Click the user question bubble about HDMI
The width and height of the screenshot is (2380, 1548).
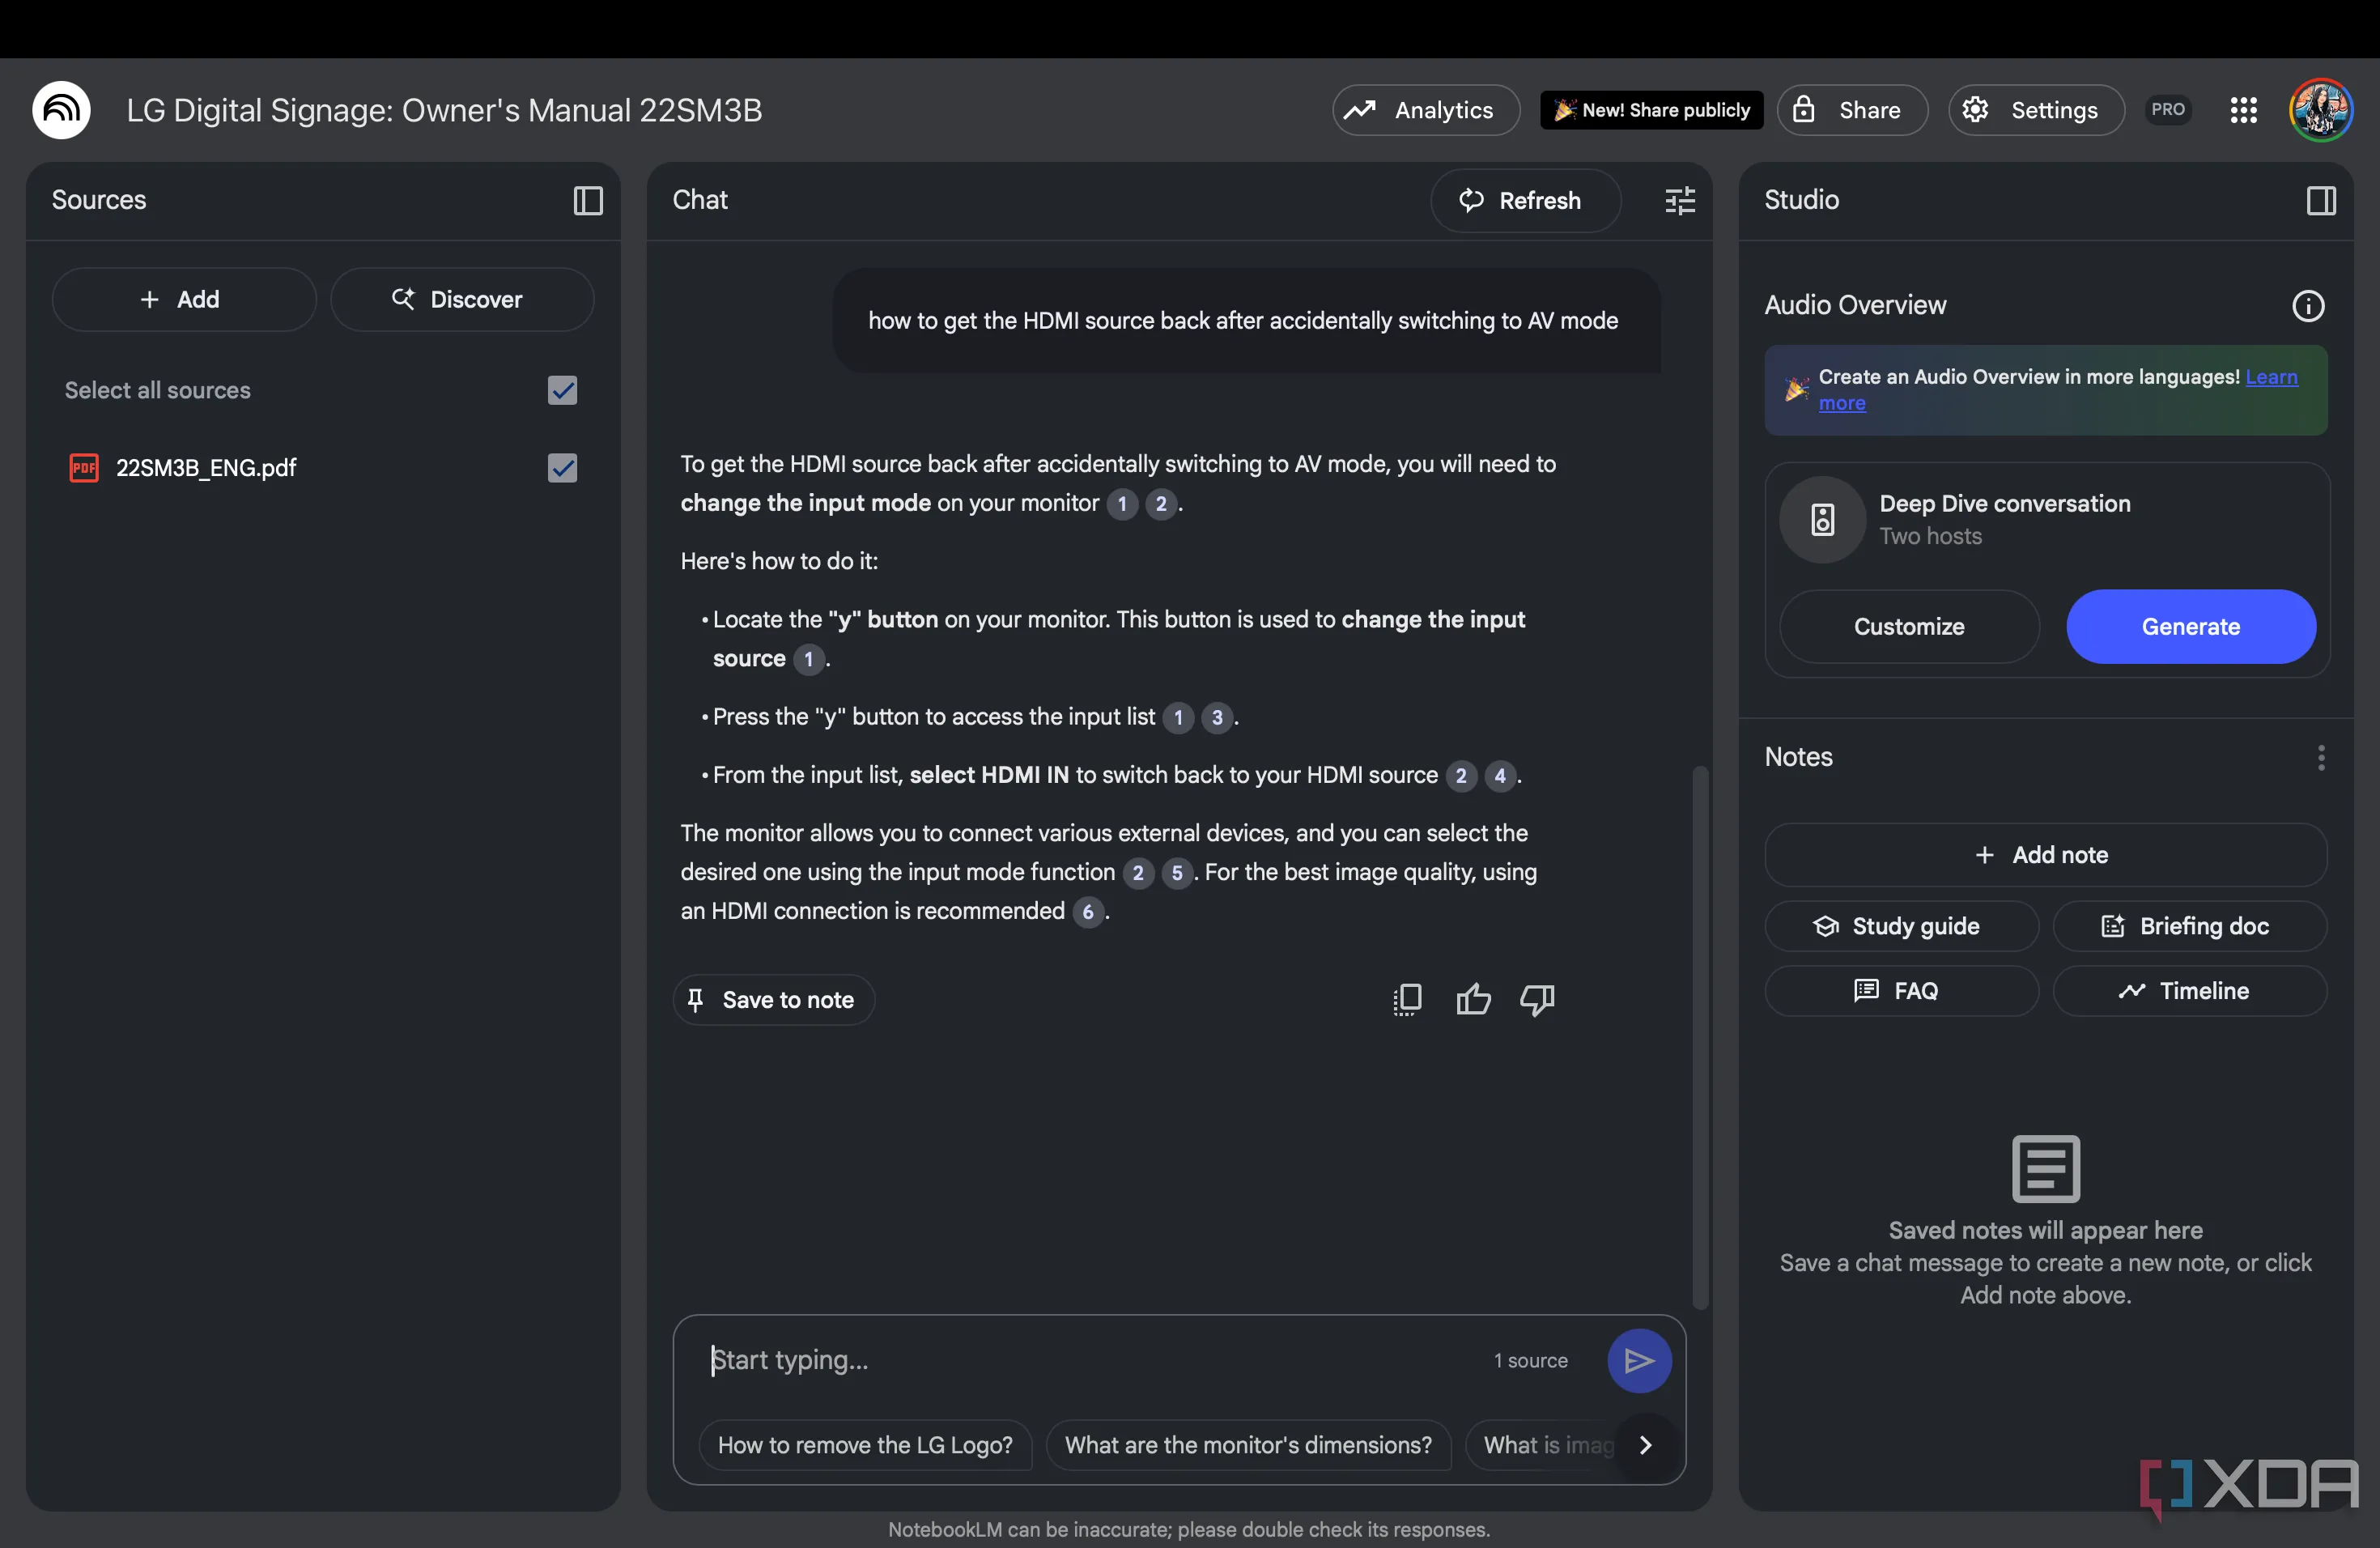1246,321
